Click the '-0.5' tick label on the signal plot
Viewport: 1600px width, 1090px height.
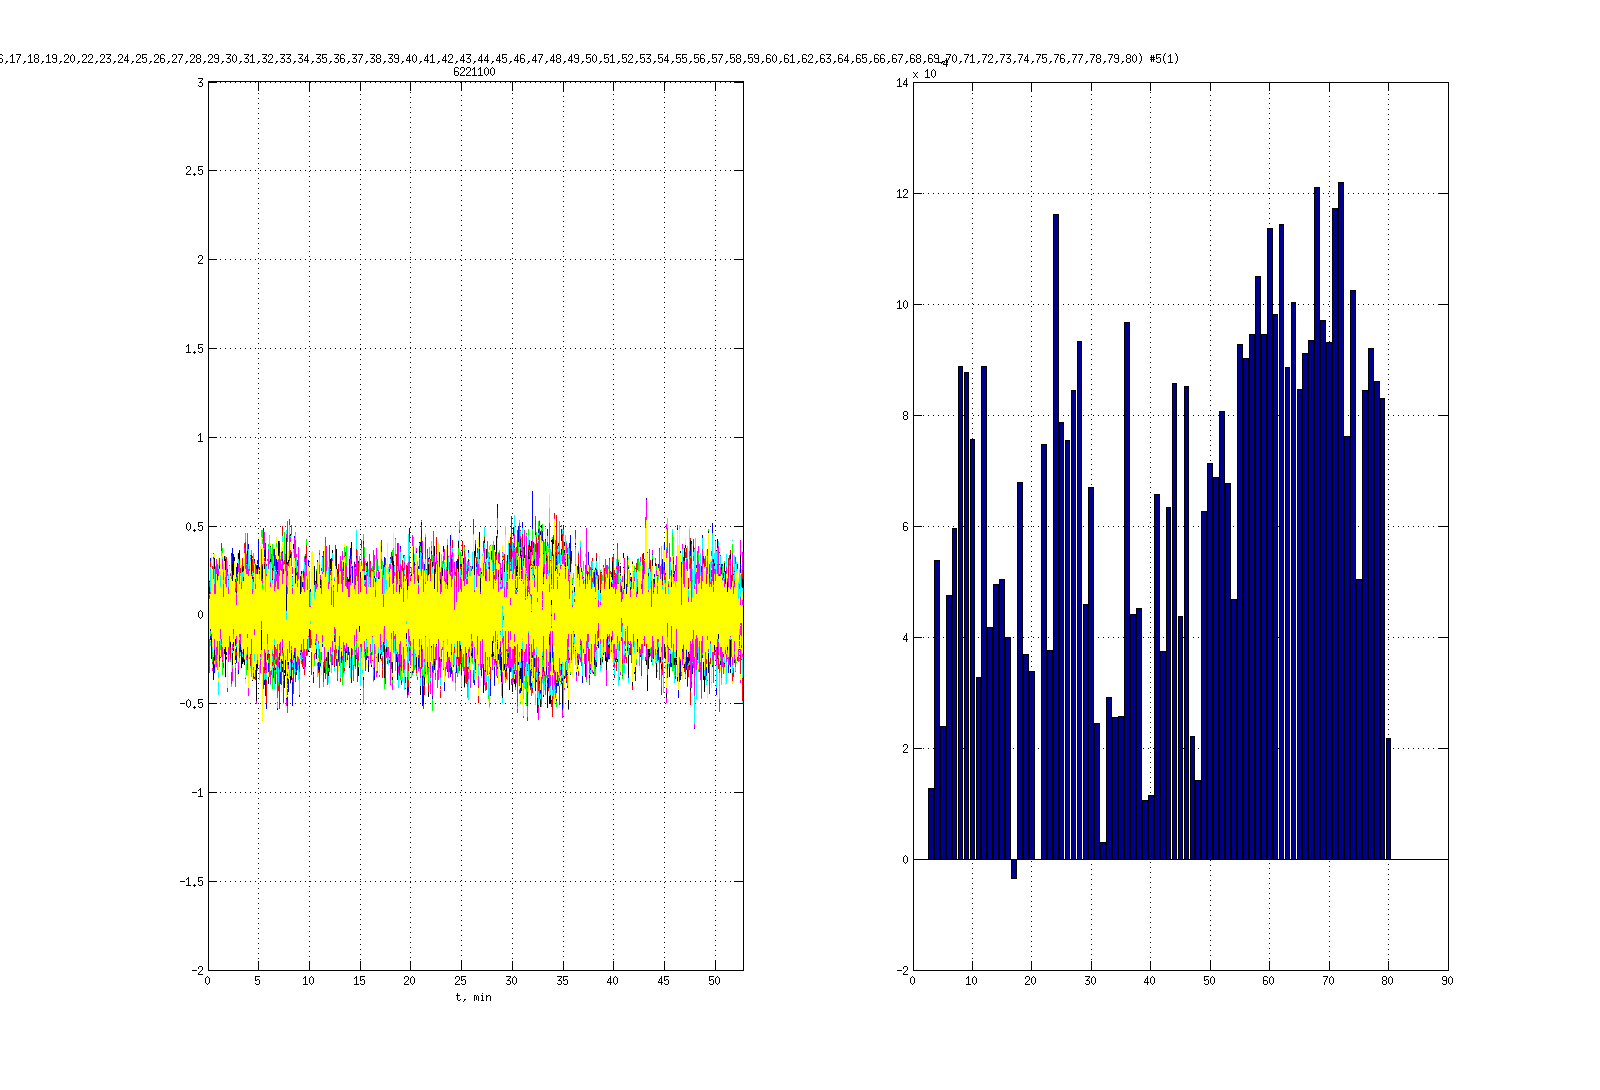192,704
